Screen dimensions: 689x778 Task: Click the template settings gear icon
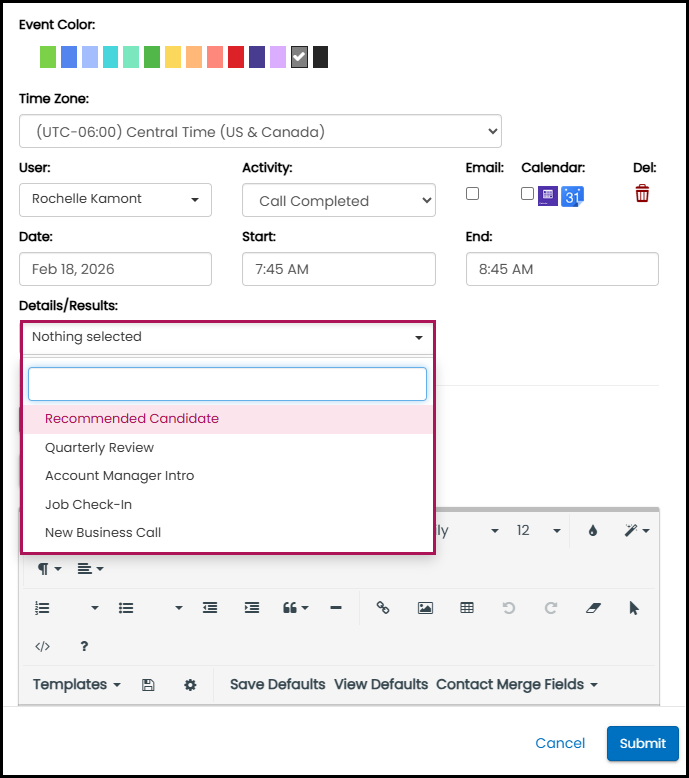tap(190, 685)
